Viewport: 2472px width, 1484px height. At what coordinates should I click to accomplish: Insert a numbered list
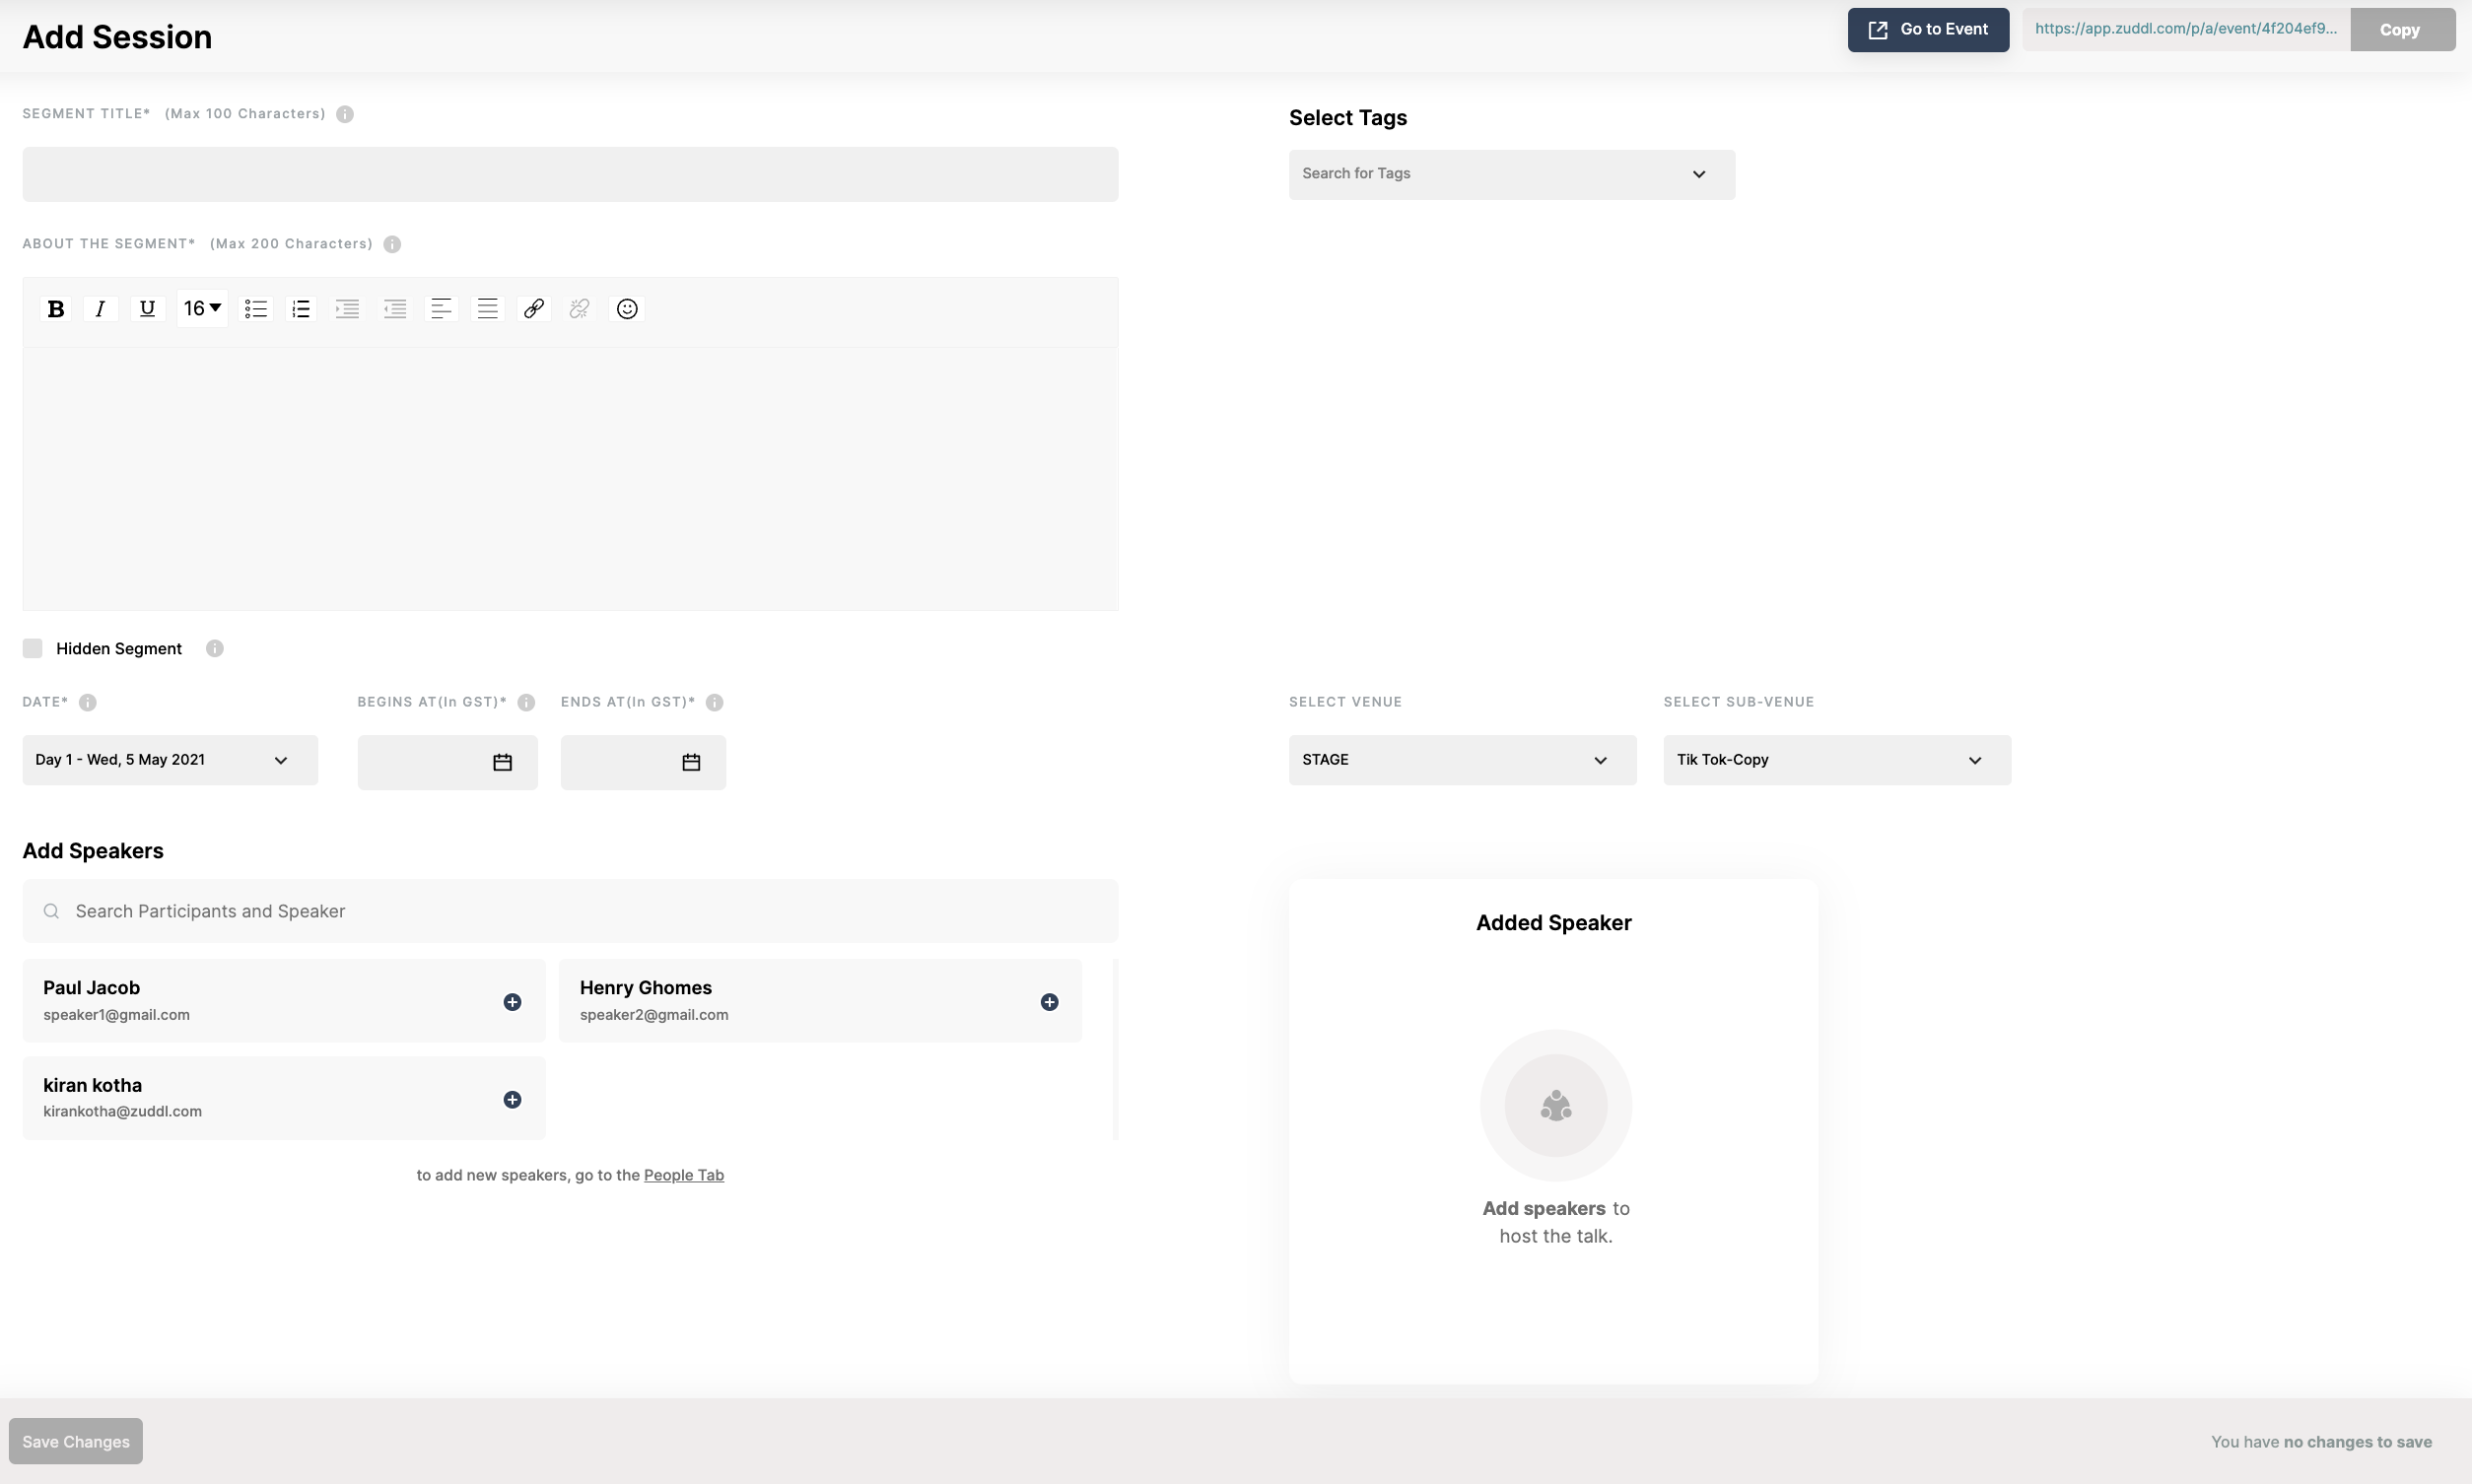point(301,309)
